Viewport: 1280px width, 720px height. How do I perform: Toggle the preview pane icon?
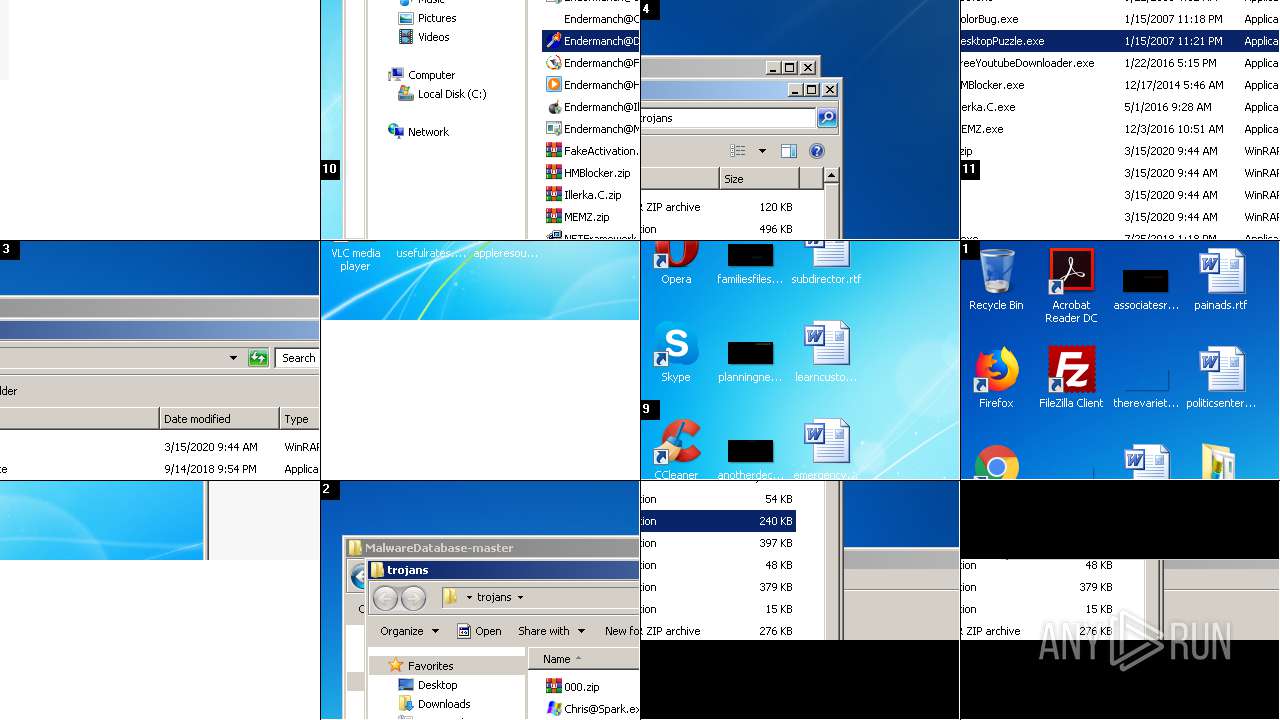788,151
